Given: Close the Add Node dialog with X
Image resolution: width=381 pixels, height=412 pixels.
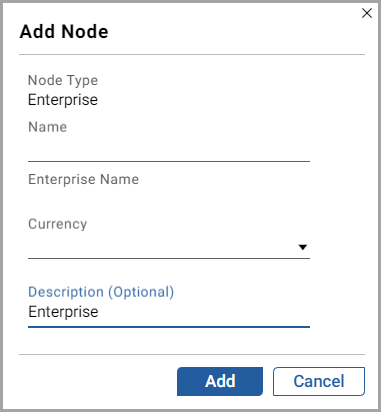Looking at the screenshot, I should (367, 13).
